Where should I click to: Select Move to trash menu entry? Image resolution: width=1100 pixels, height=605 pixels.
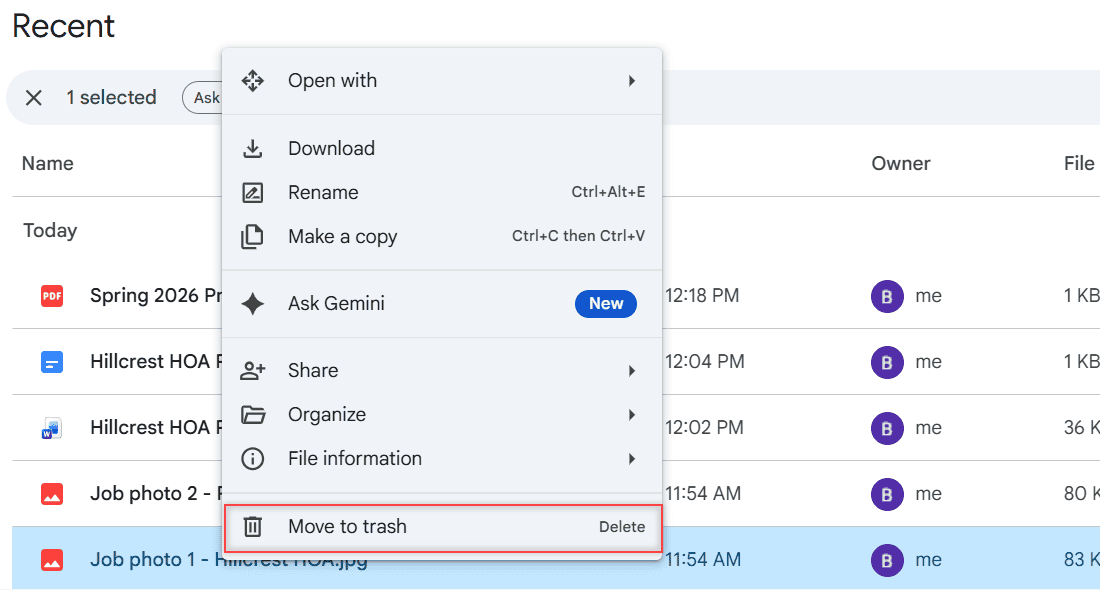[x=442, y=527]
